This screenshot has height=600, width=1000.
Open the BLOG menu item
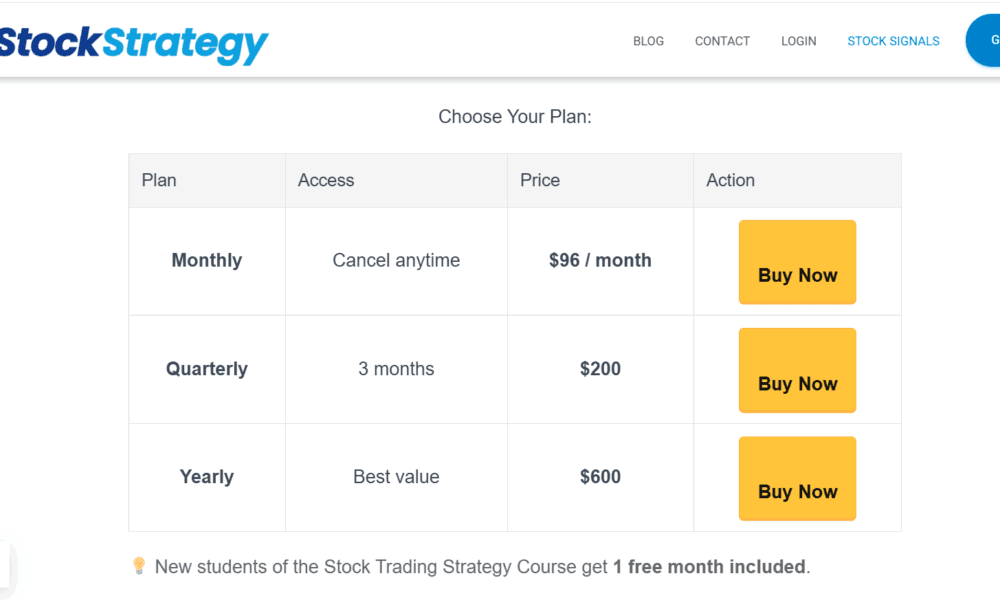tap(648, 41)
